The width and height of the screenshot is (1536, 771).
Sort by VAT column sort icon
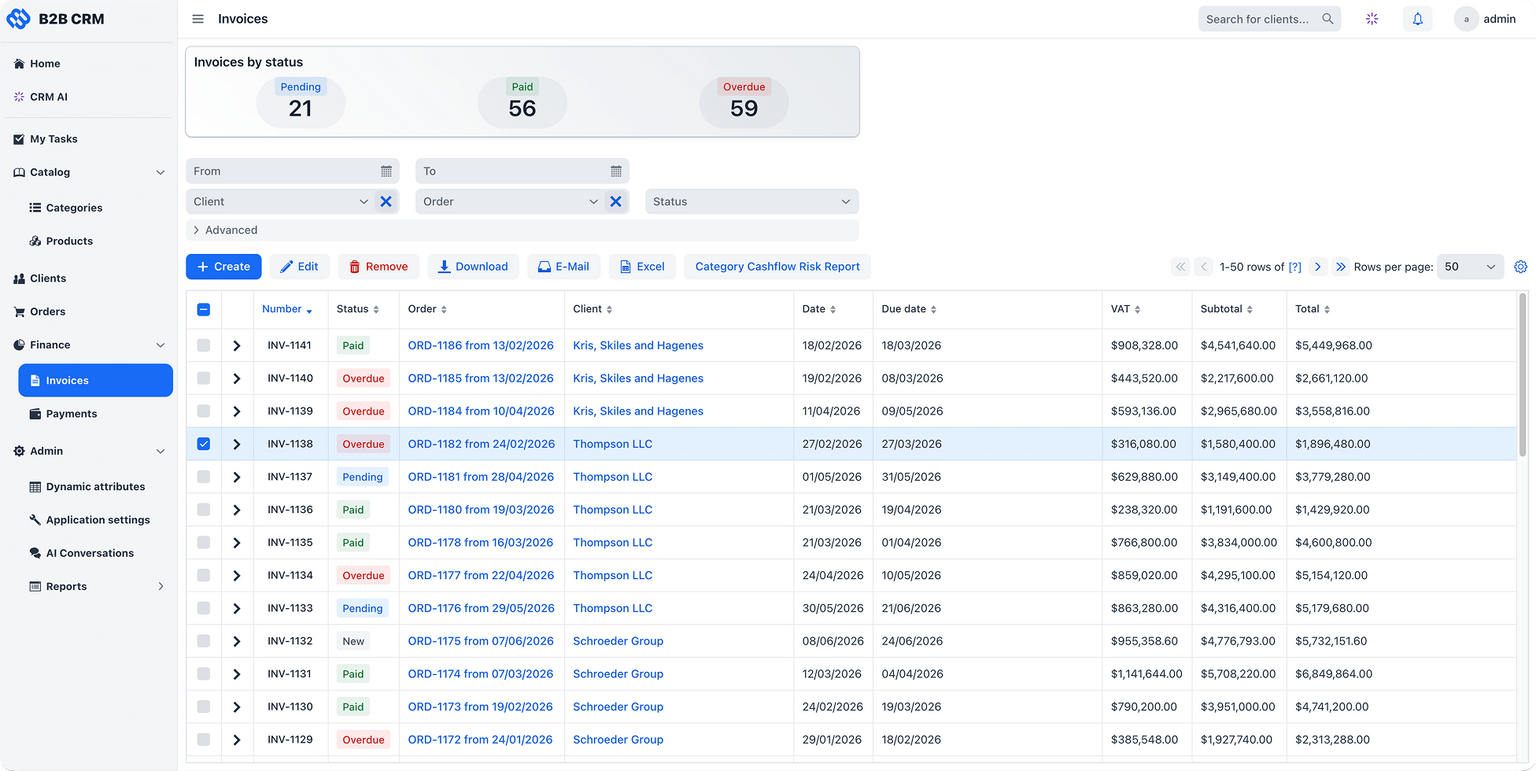(x=1138, y=310)
